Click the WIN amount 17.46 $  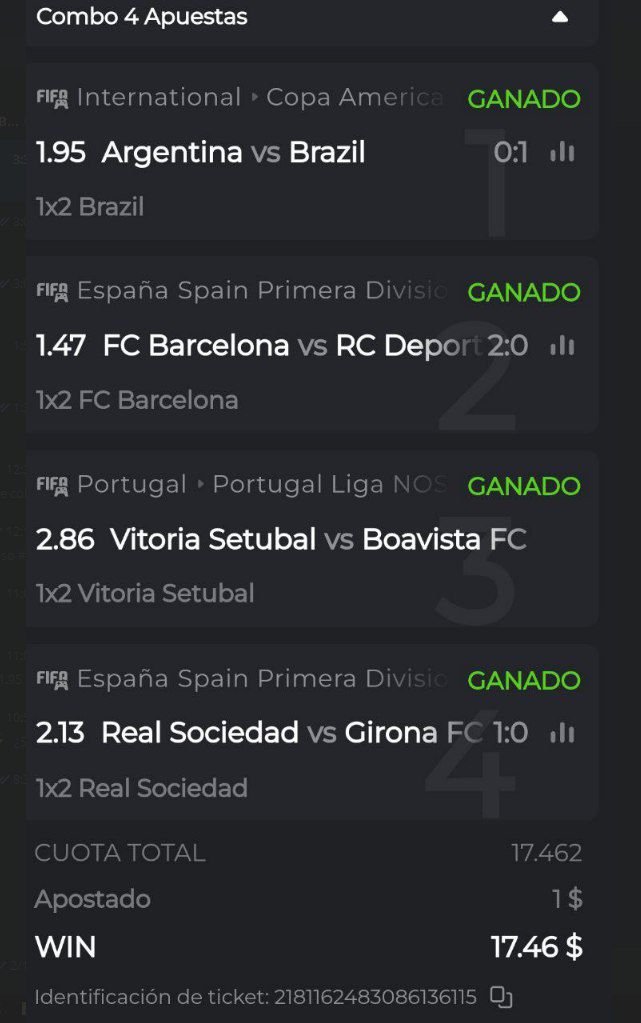click(536, 946)
